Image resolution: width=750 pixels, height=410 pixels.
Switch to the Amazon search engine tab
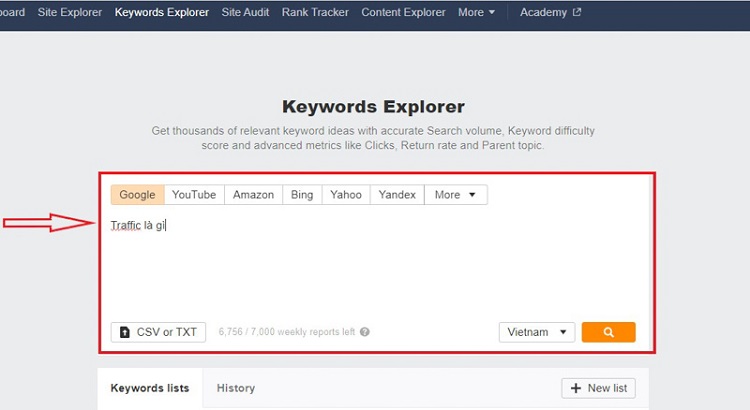pos(254,195)
